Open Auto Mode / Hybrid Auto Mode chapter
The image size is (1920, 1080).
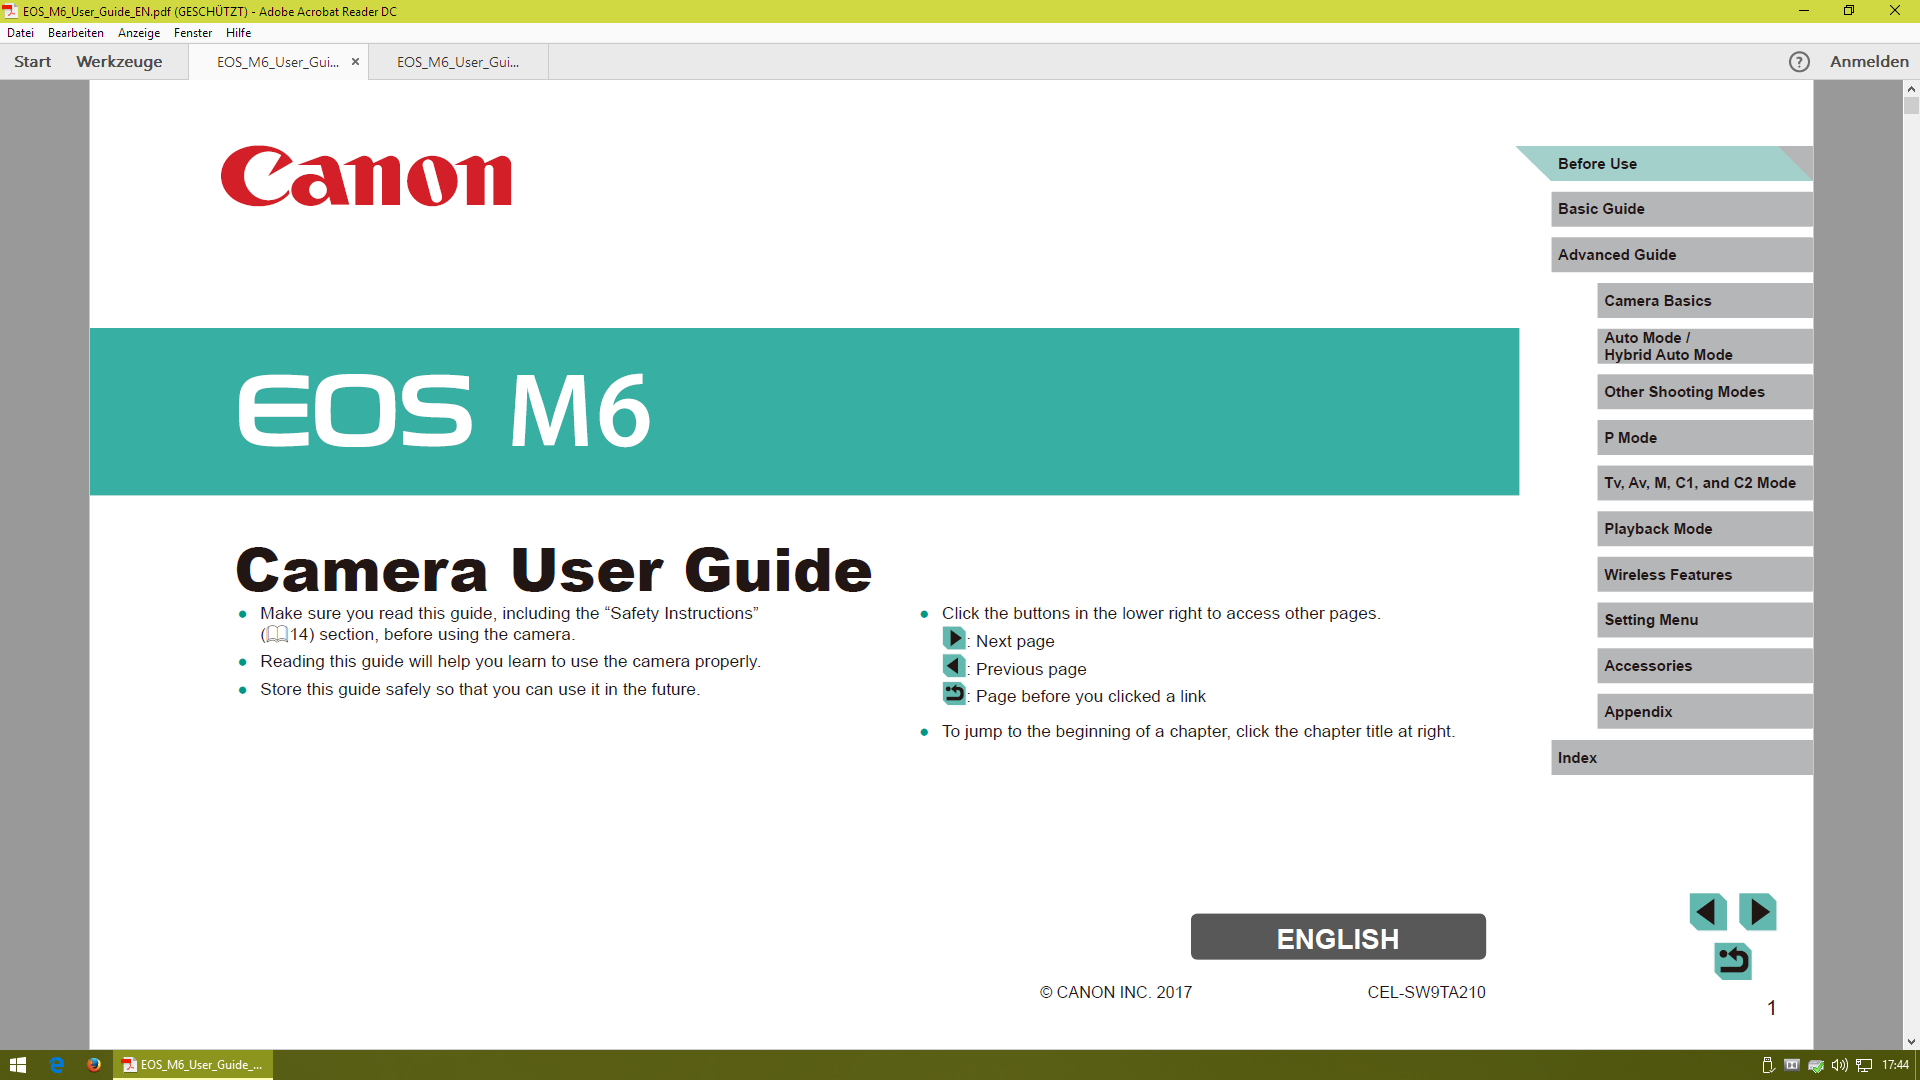click(x=1705, y=346)
